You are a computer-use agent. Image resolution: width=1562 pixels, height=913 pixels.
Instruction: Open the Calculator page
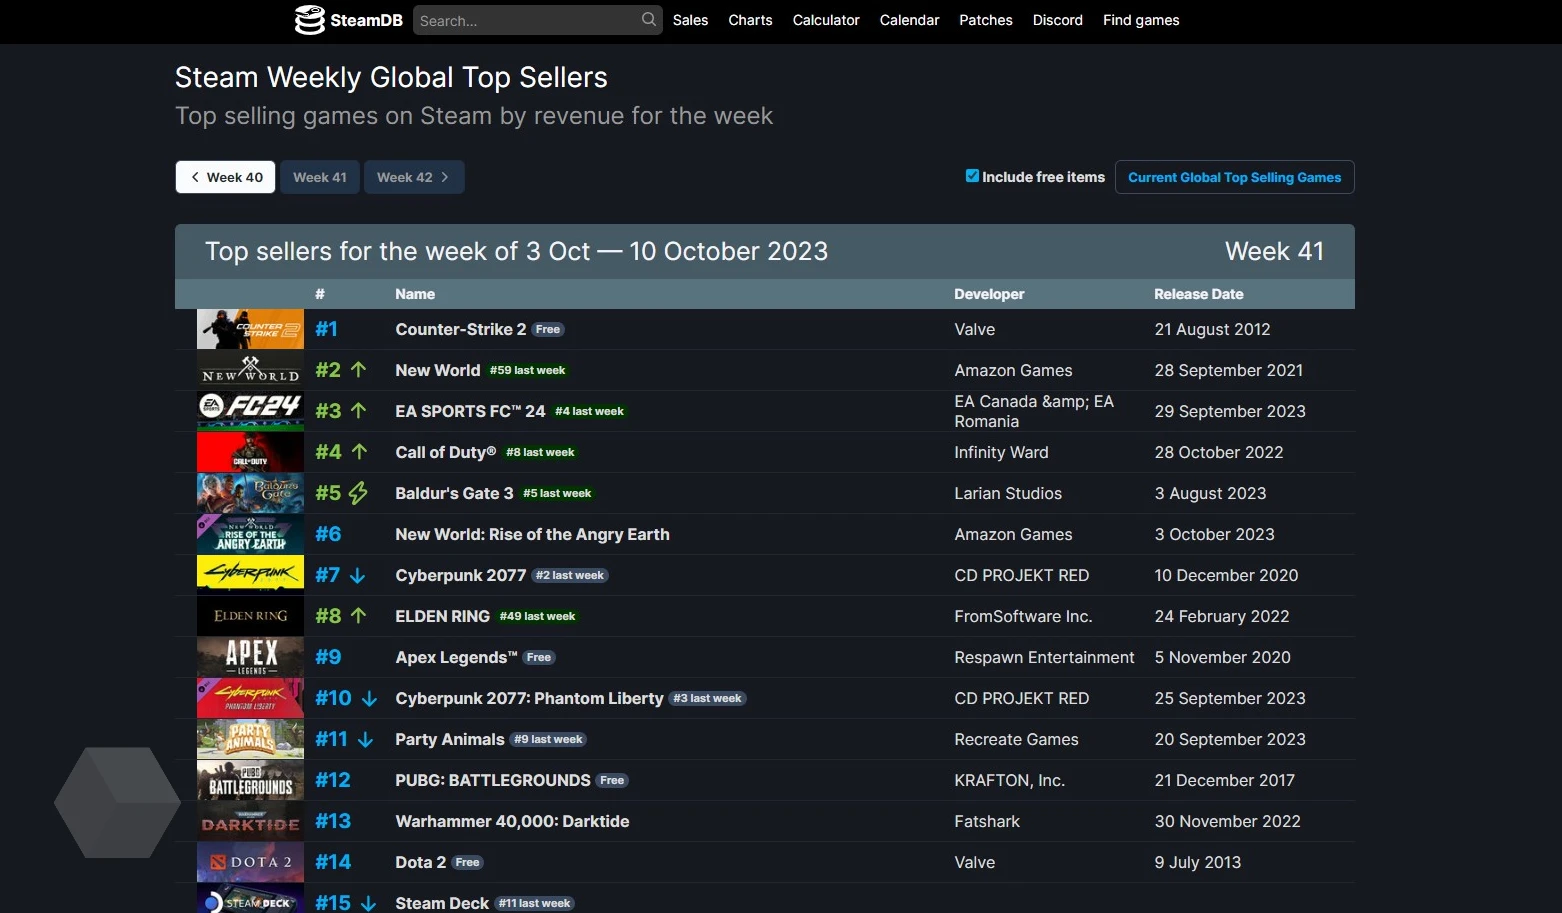click(826, 20)
